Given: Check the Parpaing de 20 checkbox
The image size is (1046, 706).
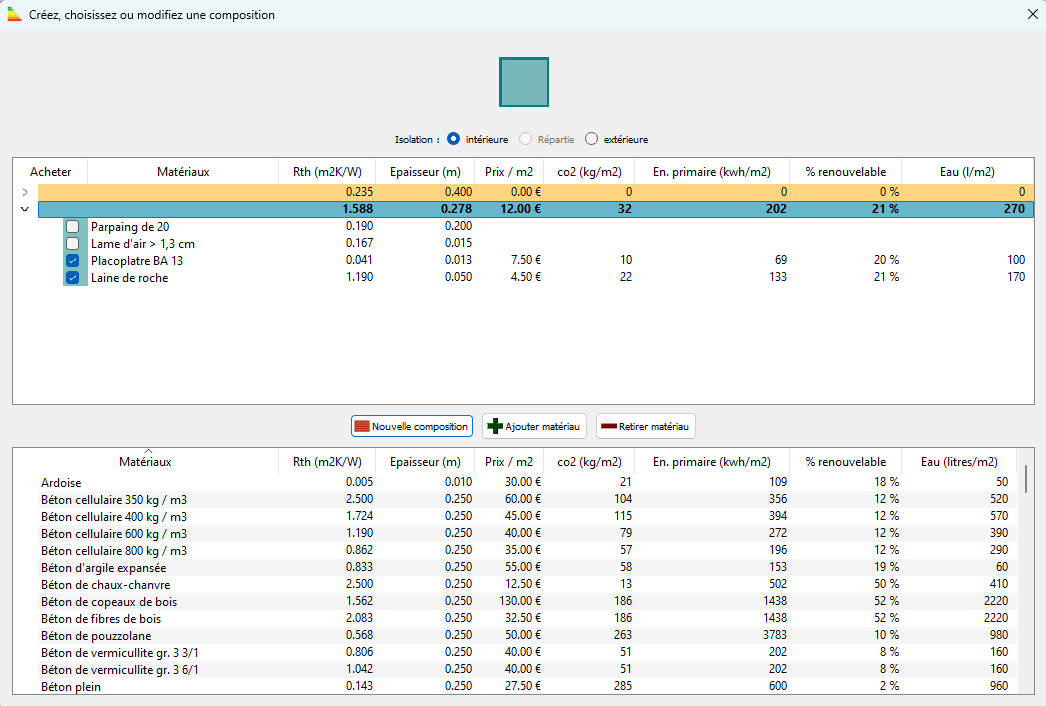Looking at the screenshot, I should click(x=72, y=227).
